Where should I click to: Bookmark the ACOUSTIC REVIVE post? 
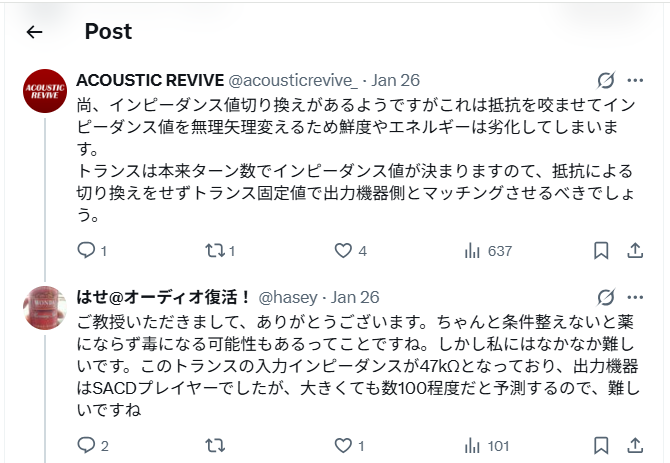tap(602, 250)
